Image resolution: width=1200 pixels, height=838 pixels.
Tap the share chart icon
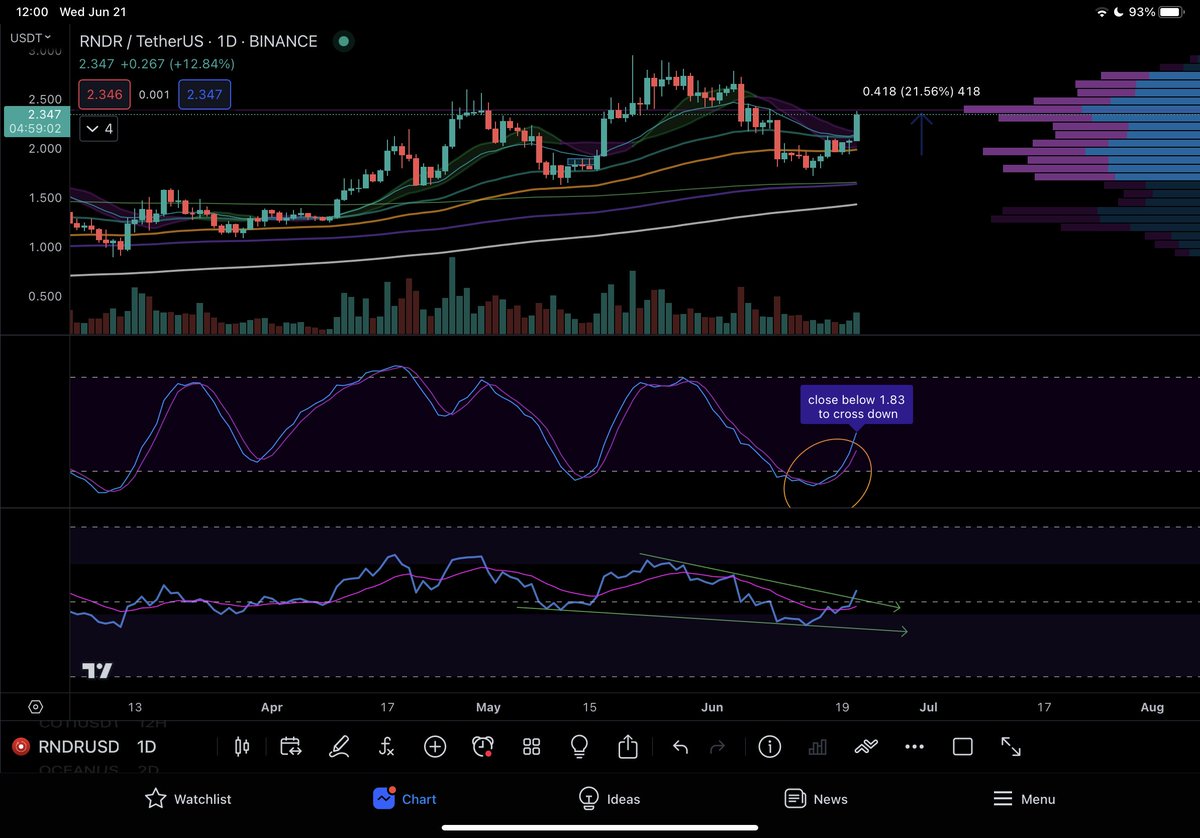[627, 746]
